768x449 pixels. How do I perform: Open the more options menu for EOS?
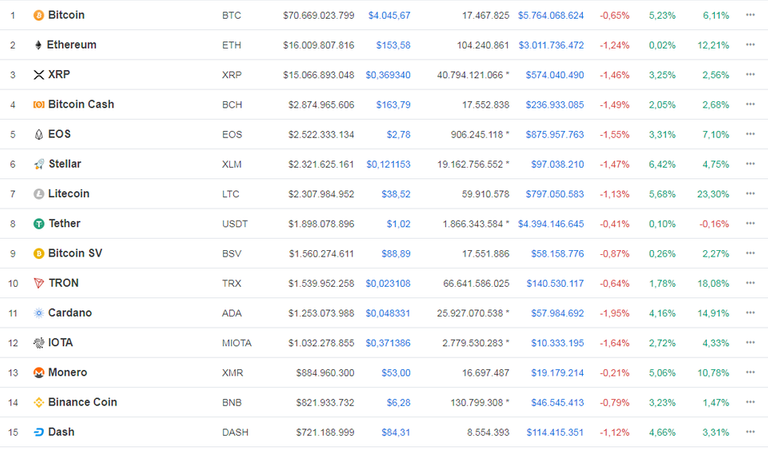pos(750,134)
